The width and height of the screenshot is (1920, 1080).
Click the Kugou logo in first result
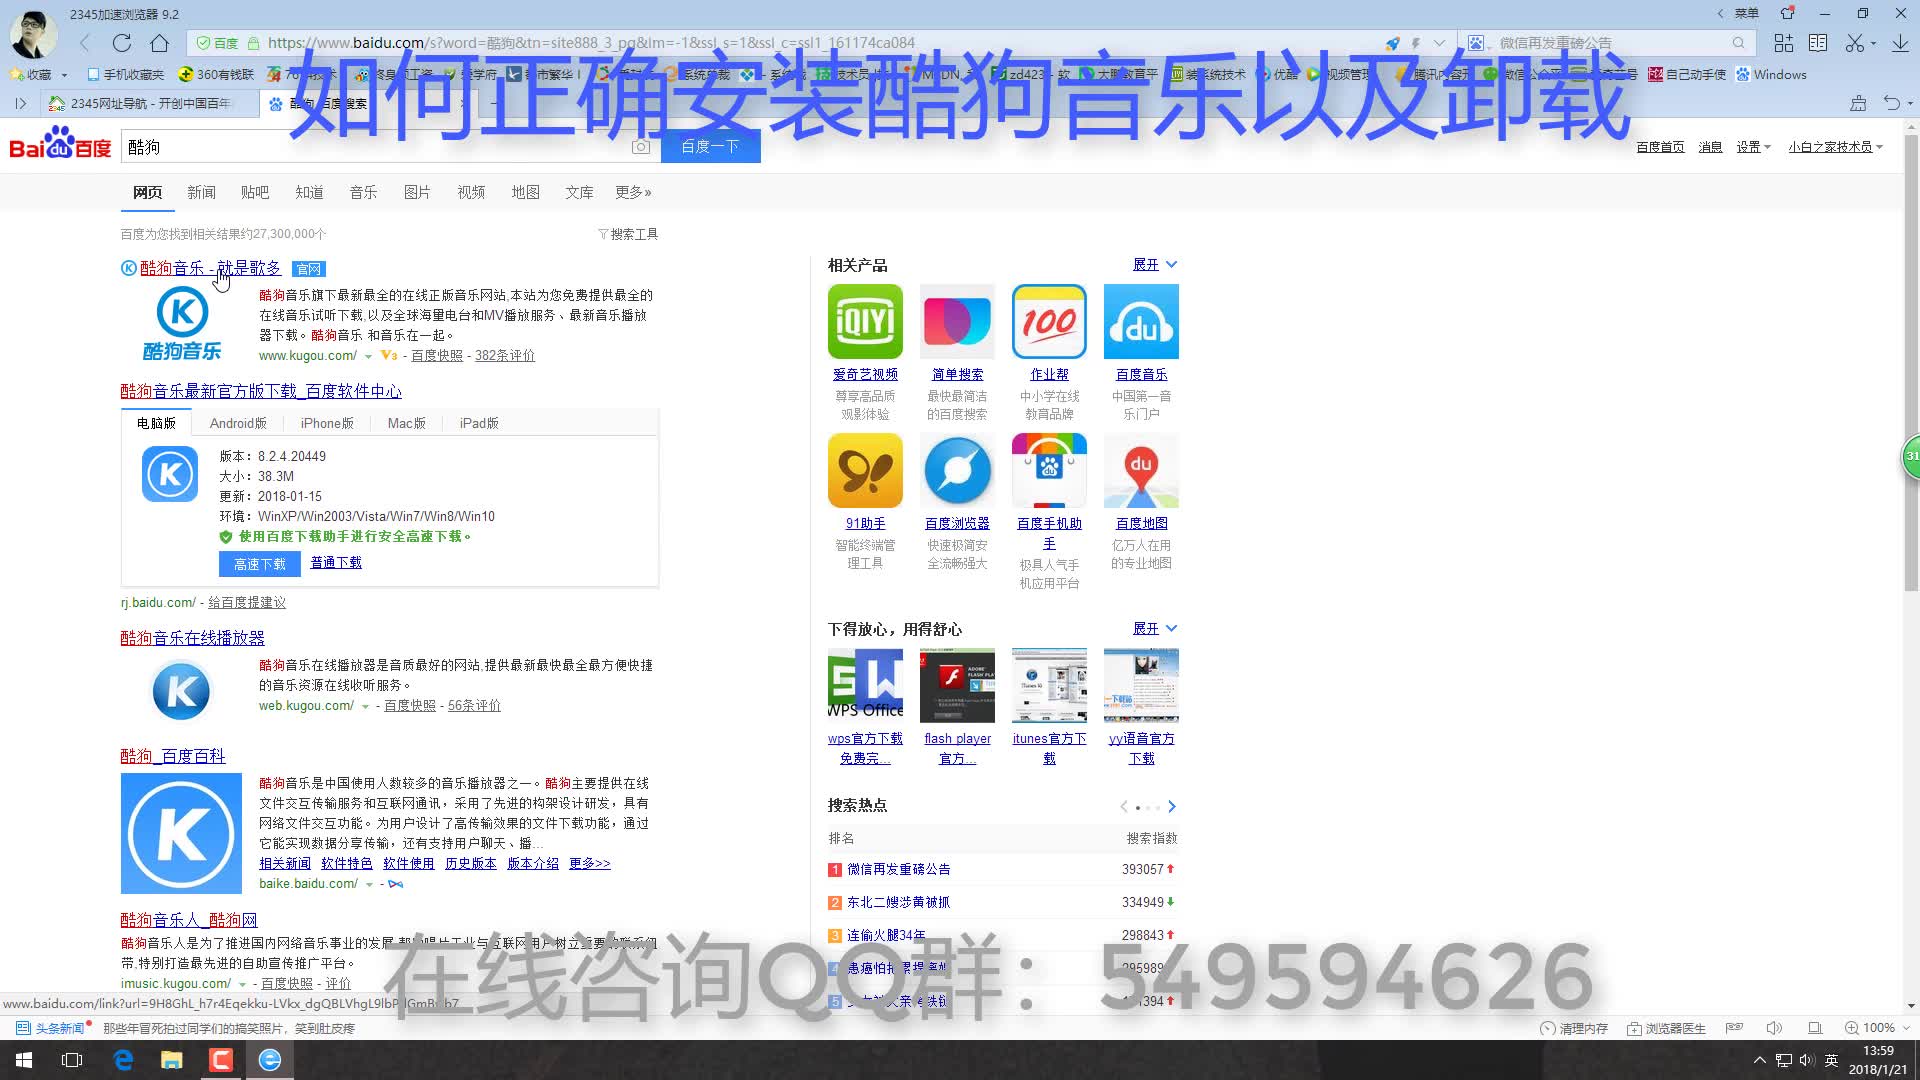pyautogui.click(x=182, y=323)
